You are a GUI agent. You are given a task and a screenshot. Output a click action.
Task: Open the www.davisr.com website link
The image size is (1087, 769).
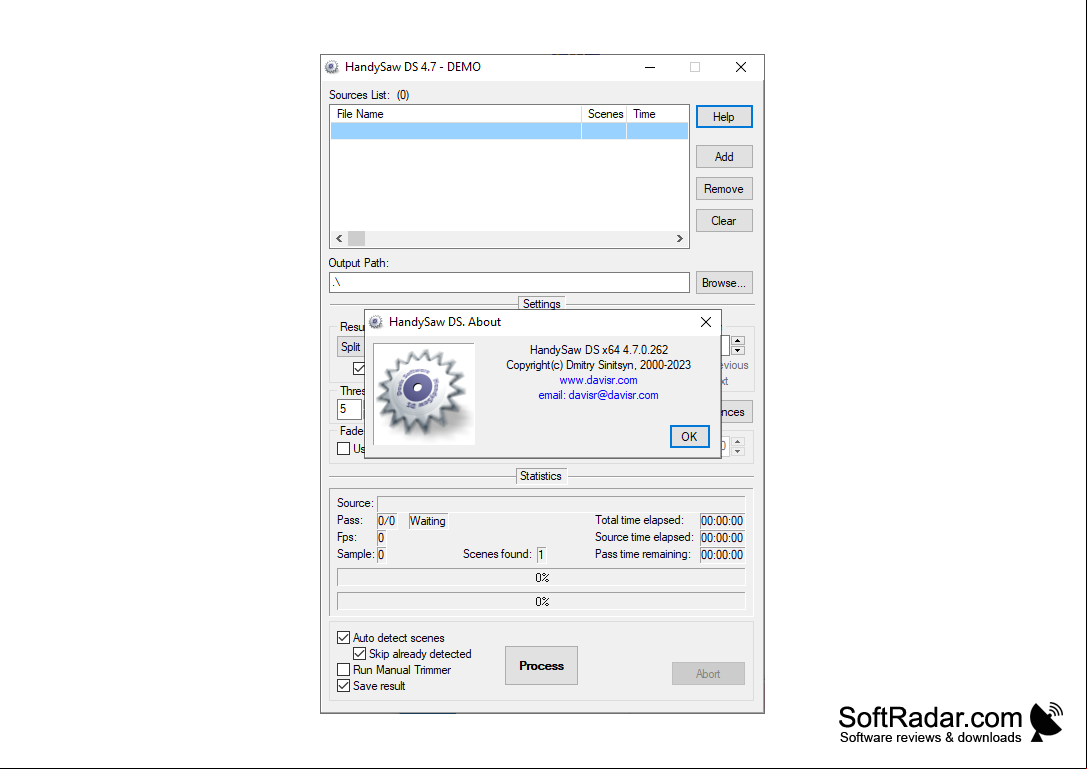click(598, 381)
